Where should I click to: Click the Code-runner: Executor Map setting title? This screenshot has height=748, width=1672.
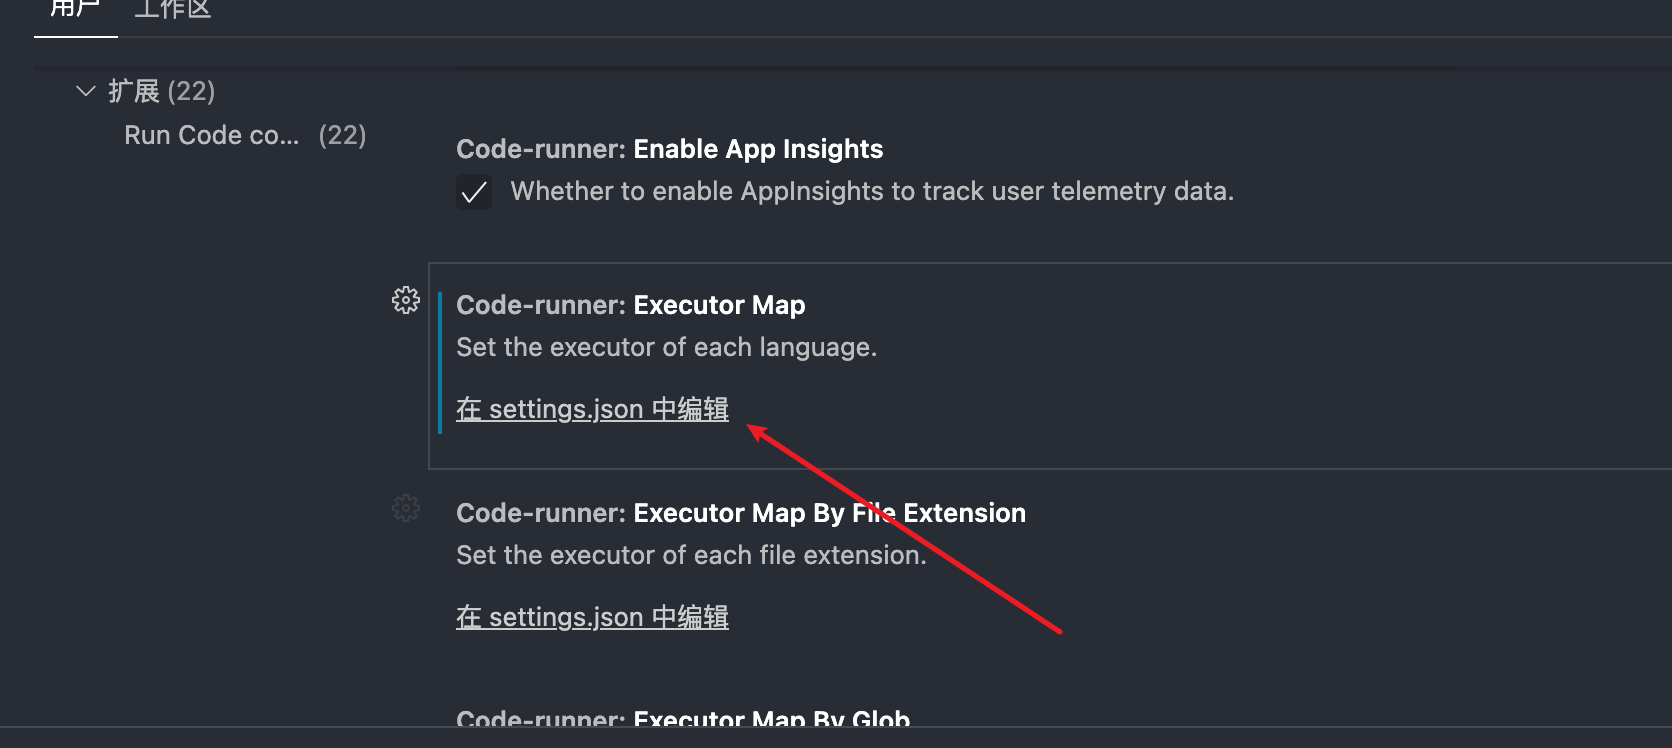coord(630,305)
